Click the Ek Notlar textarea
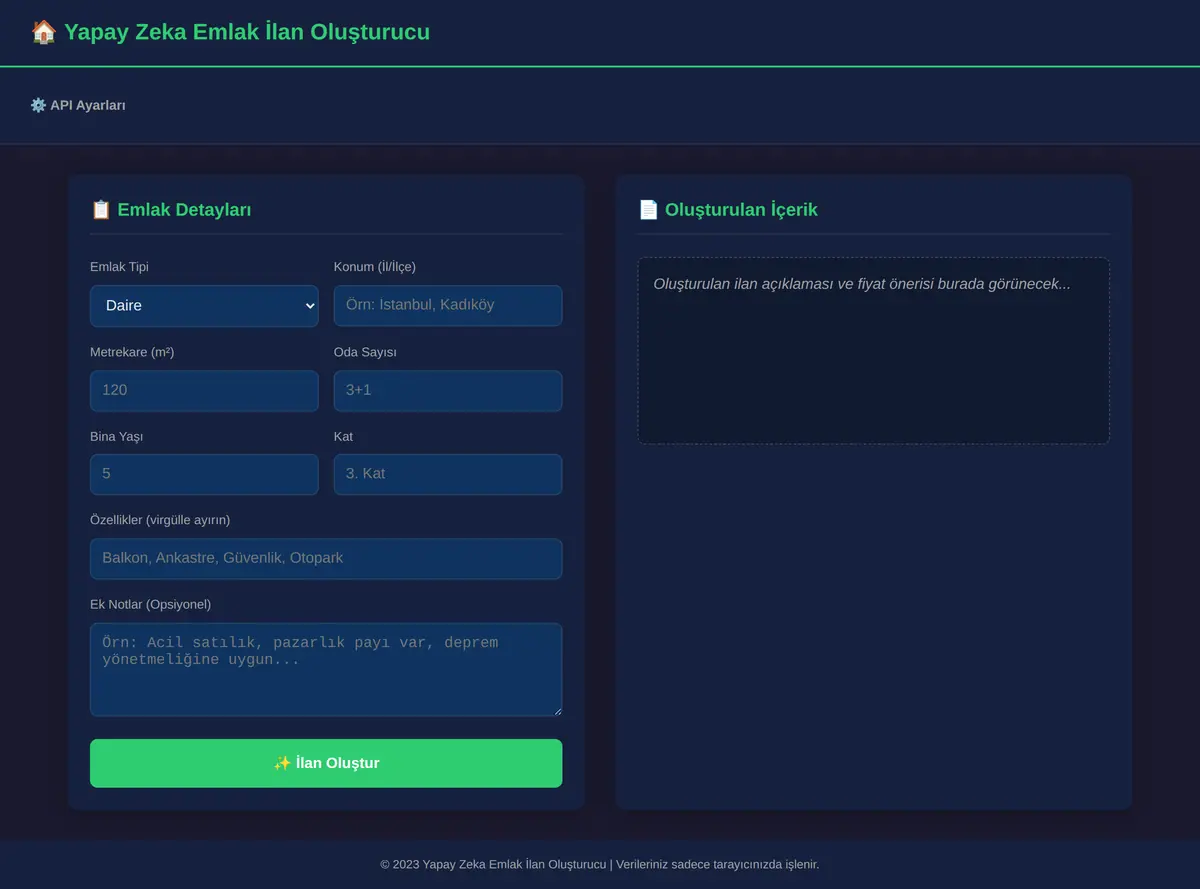The height and width of the screenshot is (889, 1200). coord(326,670)
